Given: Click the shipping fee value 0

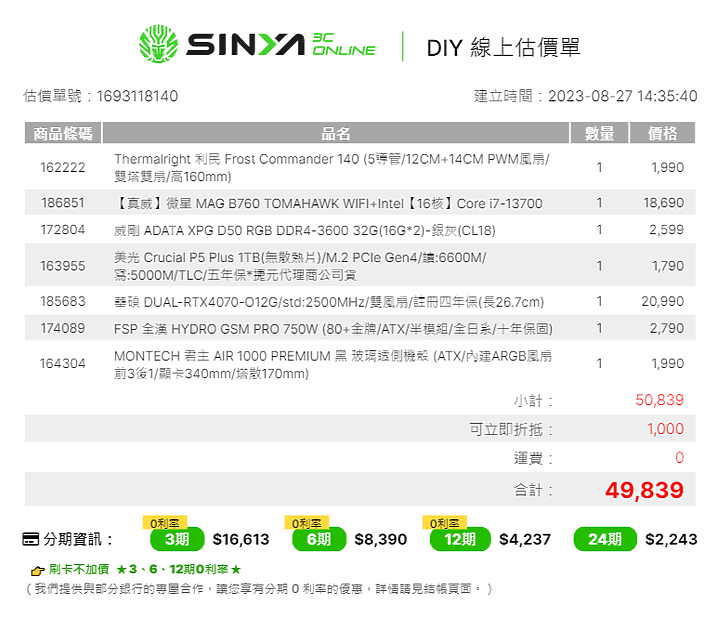Looking at the screenshot, I should tap(680, 457).
